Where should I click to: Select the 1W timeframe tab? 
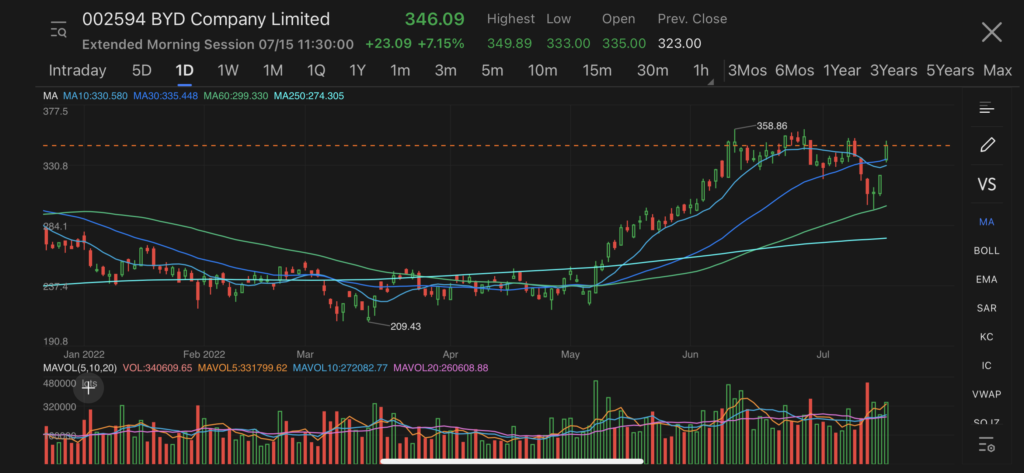[228, 71]
